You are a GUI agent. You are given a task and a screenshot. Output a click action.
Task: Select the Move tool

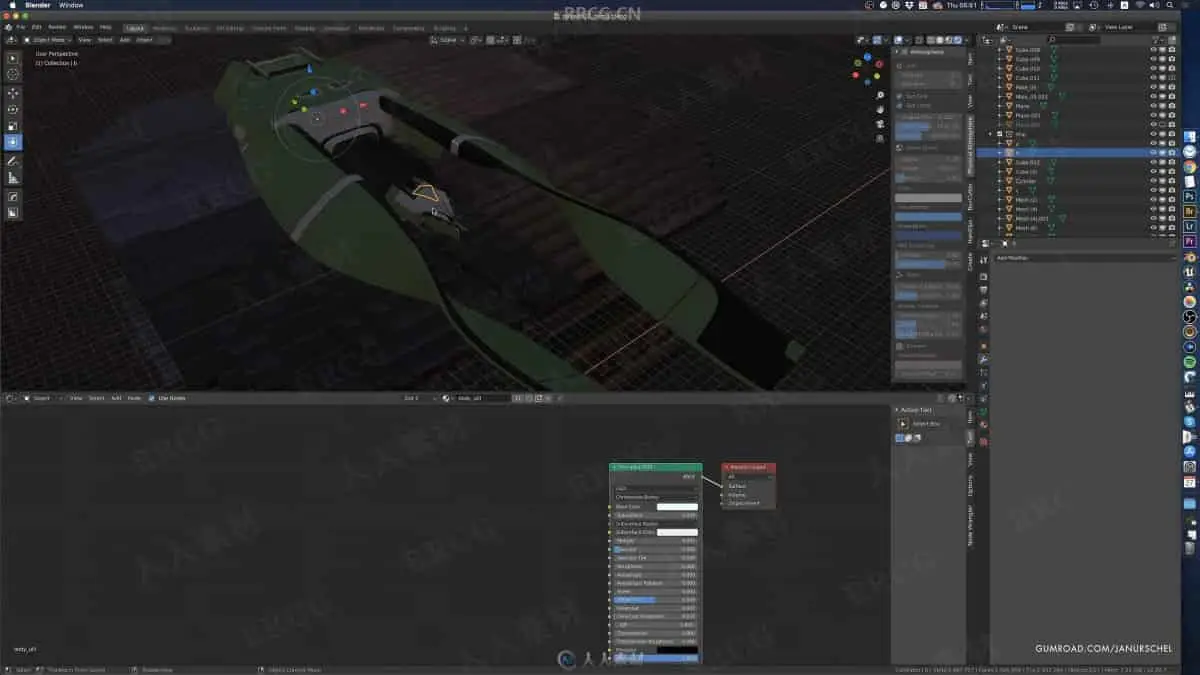[13, 93]
